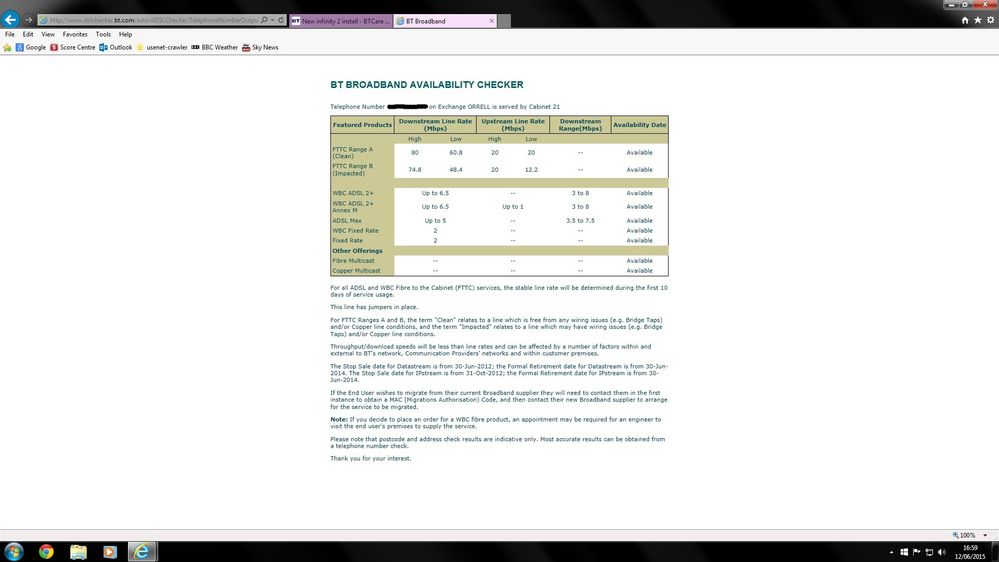Viewport: 999px width, 562px height.
Task: Click the Fibre Multicast row label
Action: coord(354,261)
